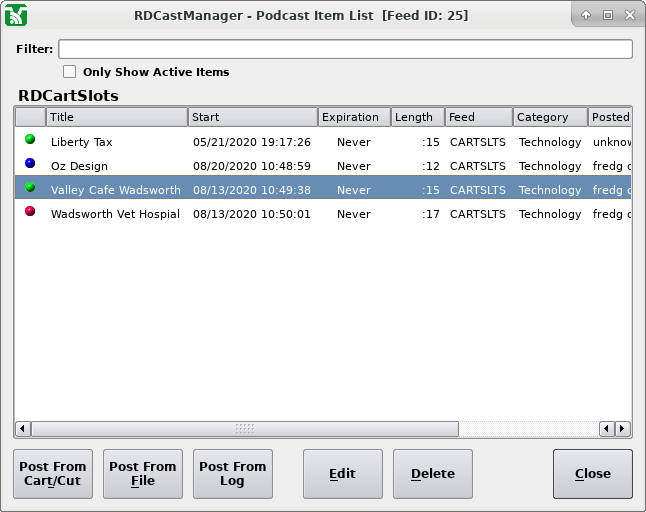Click the unknown posted-by cell for Liberty Tax
Viewport: 646px width, 512px height.
pyautogui.click(x=612, y=142)
